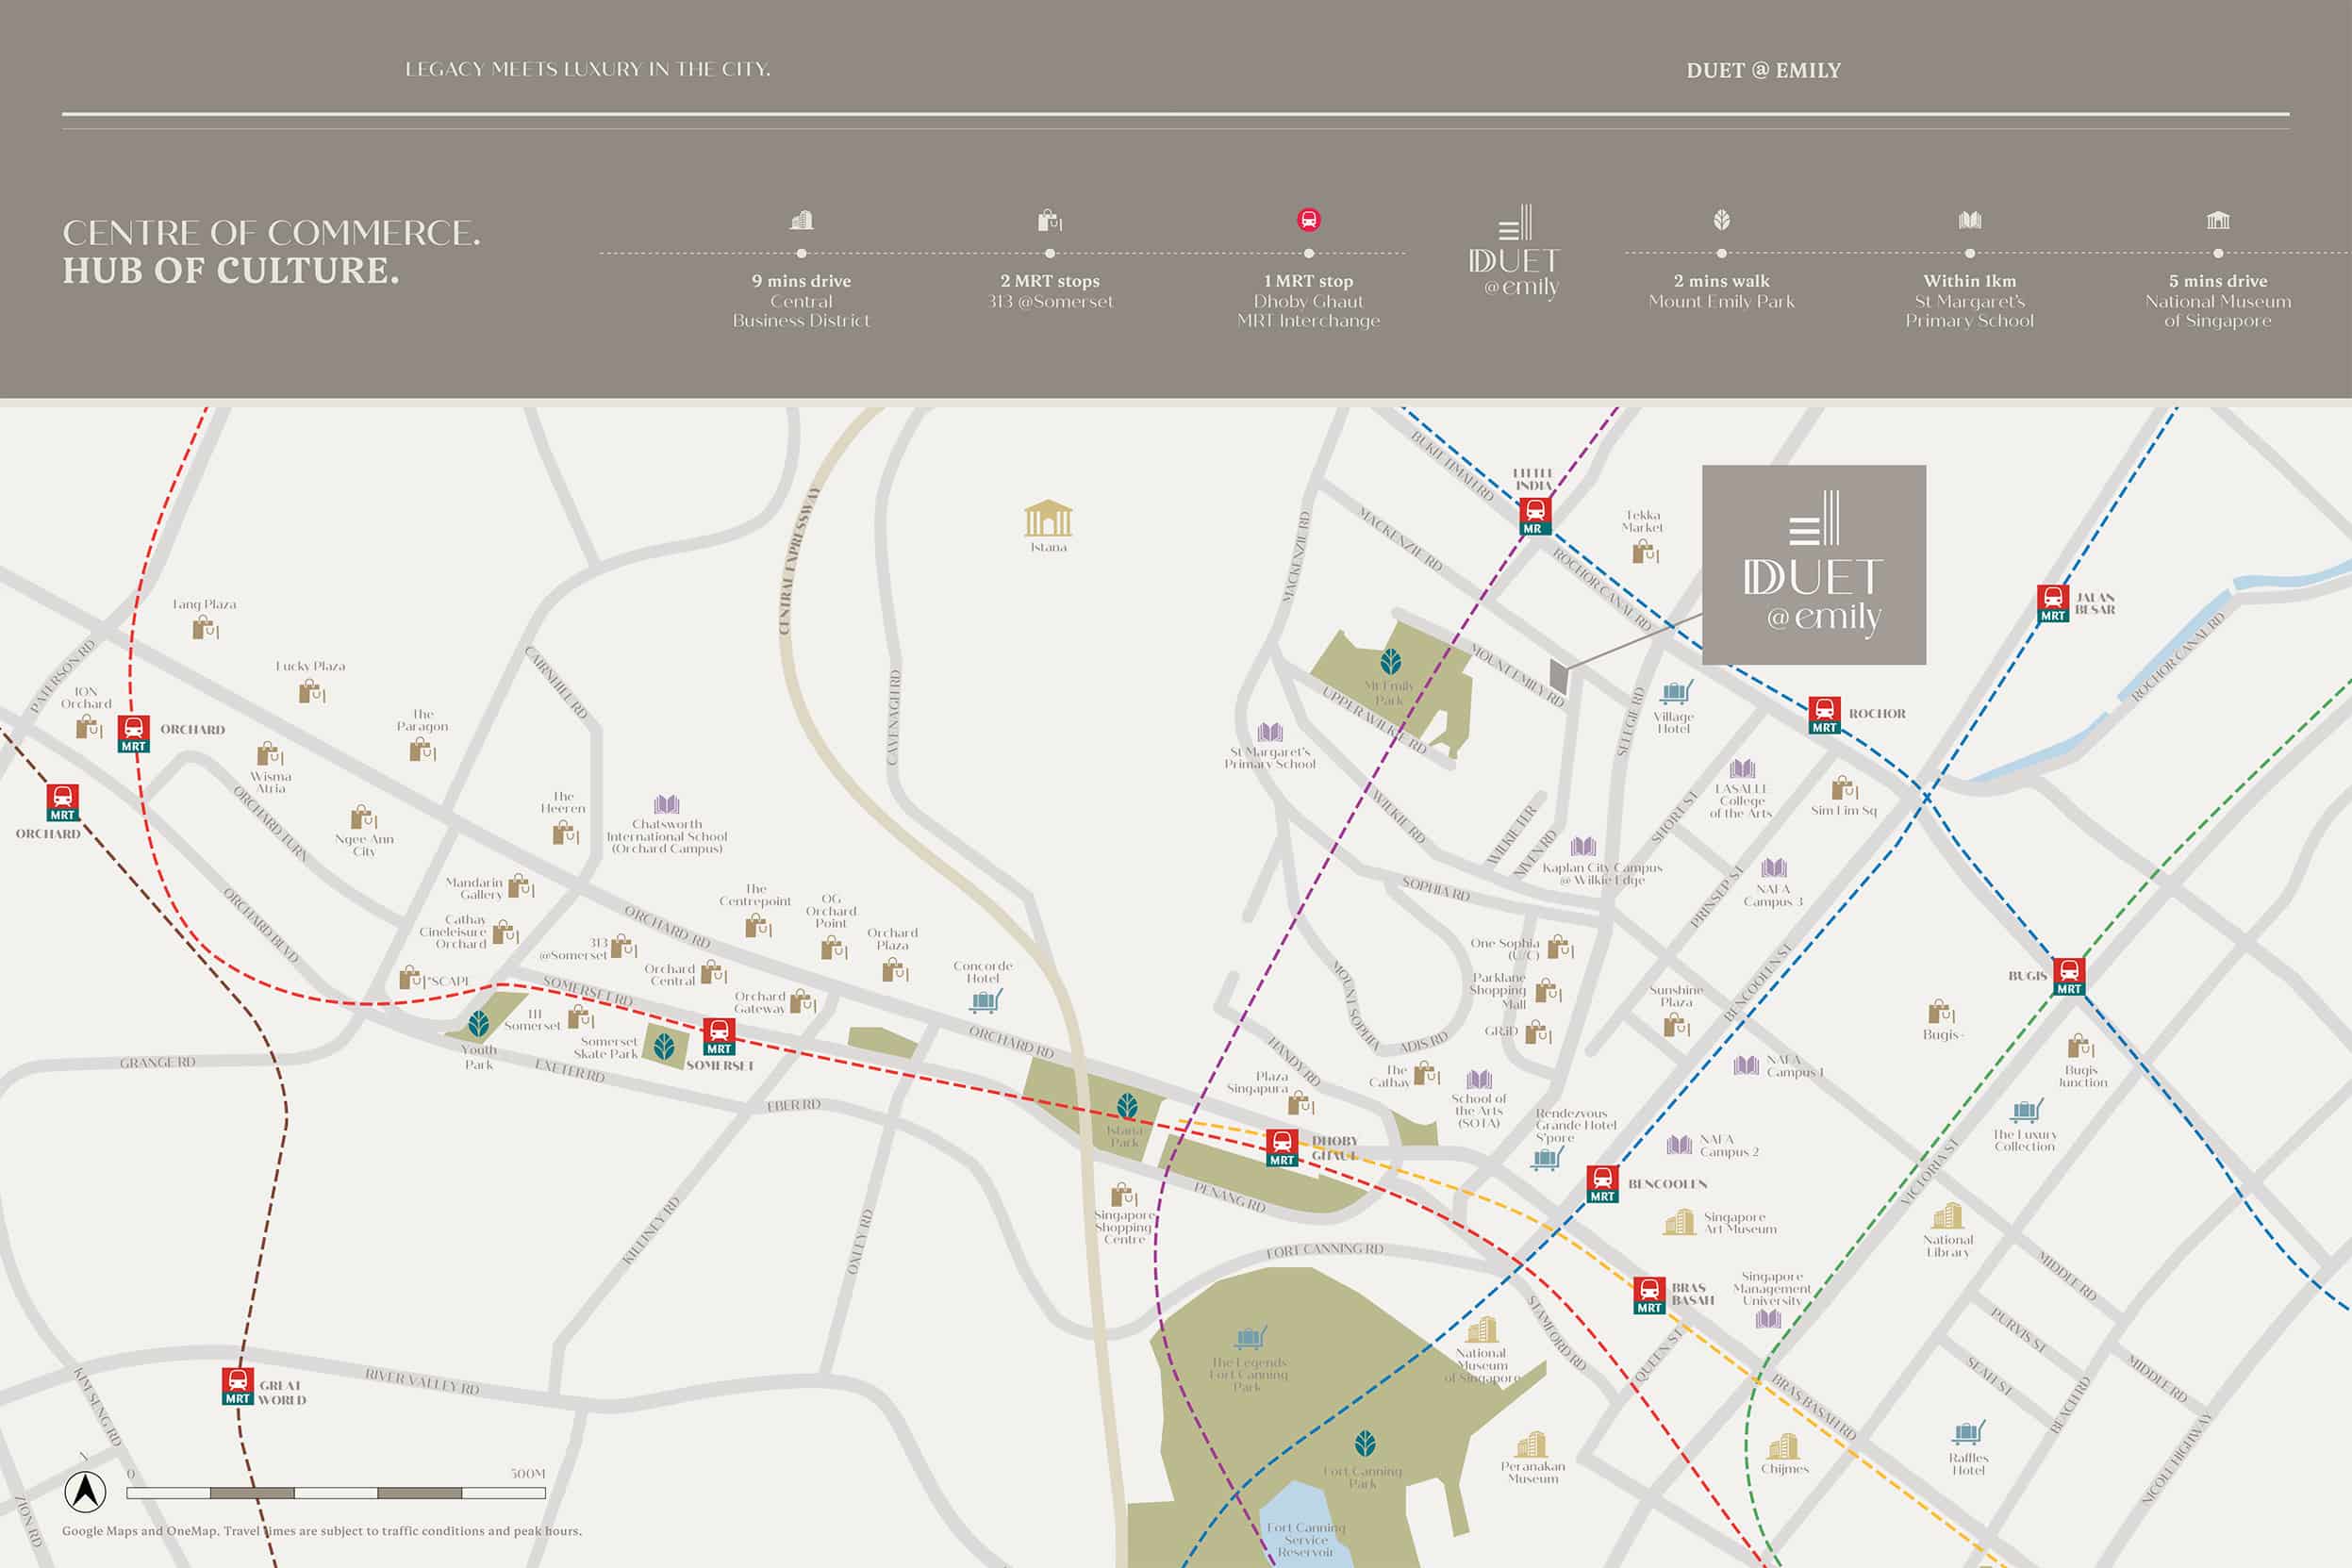Viewport: 2352px width, 1568px height.
Task: Click the Ngee Ann City shopping icon
Action: pos(363,817)
